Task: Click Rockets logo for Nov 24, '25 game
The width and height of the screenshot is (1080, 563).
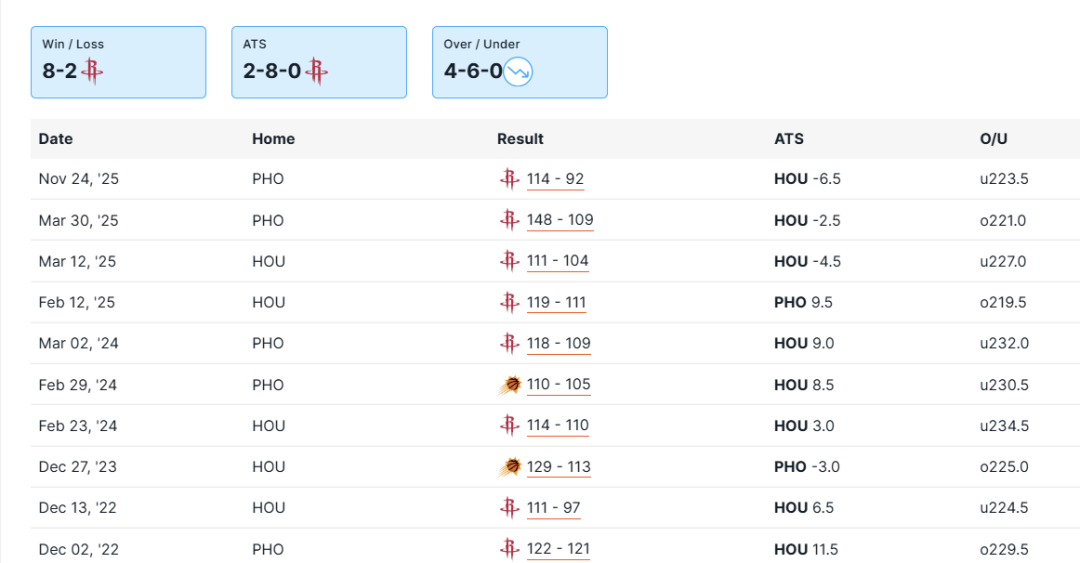Action: point(509,179)
